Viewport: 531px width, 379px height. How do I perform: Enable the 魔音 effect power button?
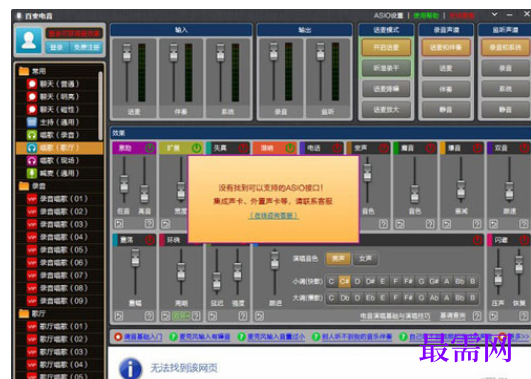[430, 148]
